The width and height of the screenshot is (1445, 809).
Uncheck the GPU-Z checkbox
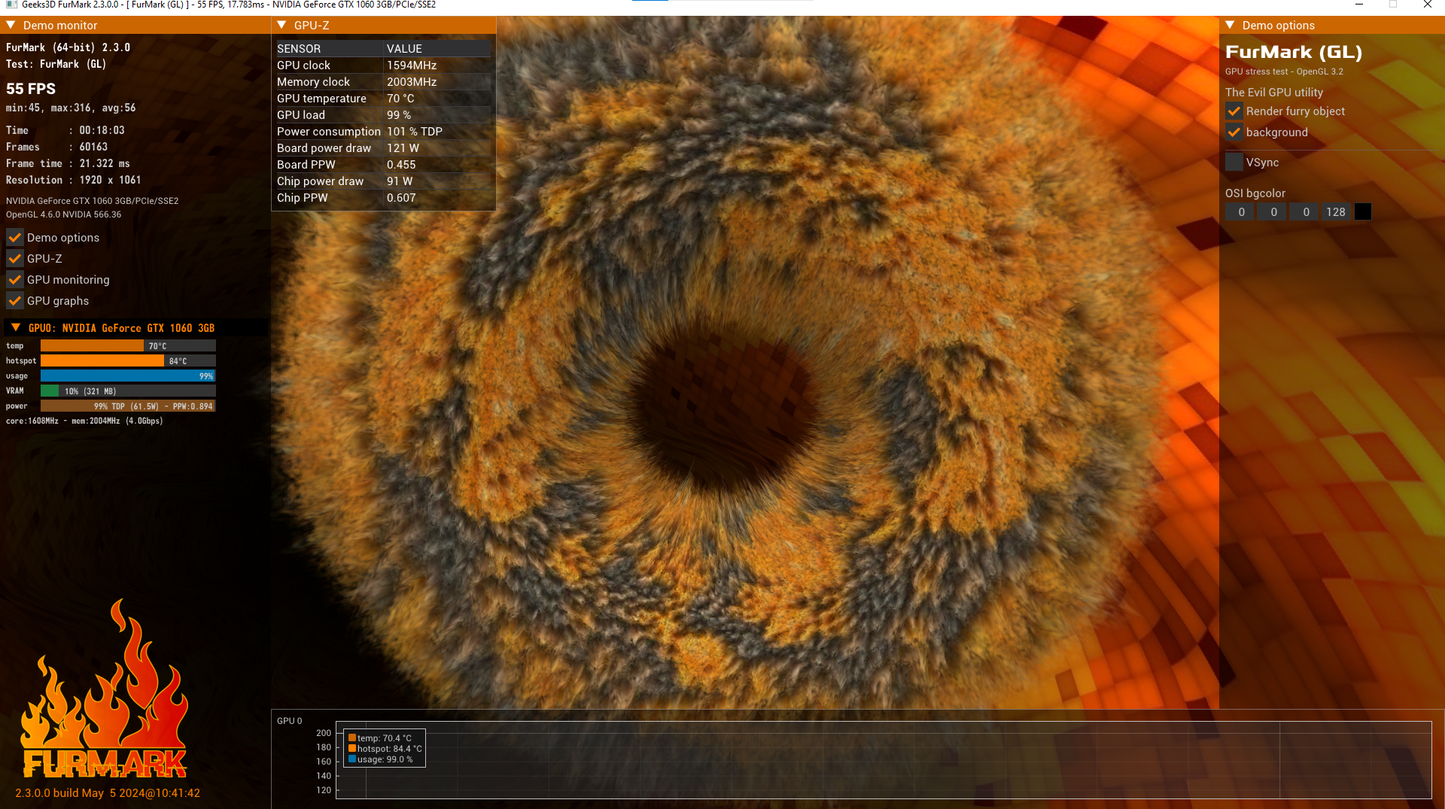[x=15, y=259]
